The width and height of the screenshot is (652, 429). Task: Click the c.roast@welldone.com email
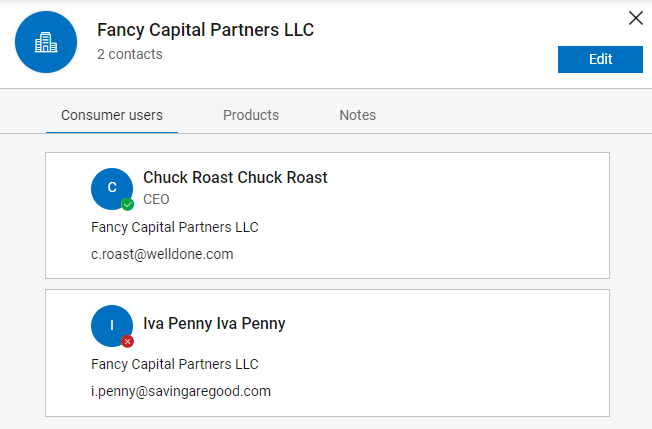(162, 254)
